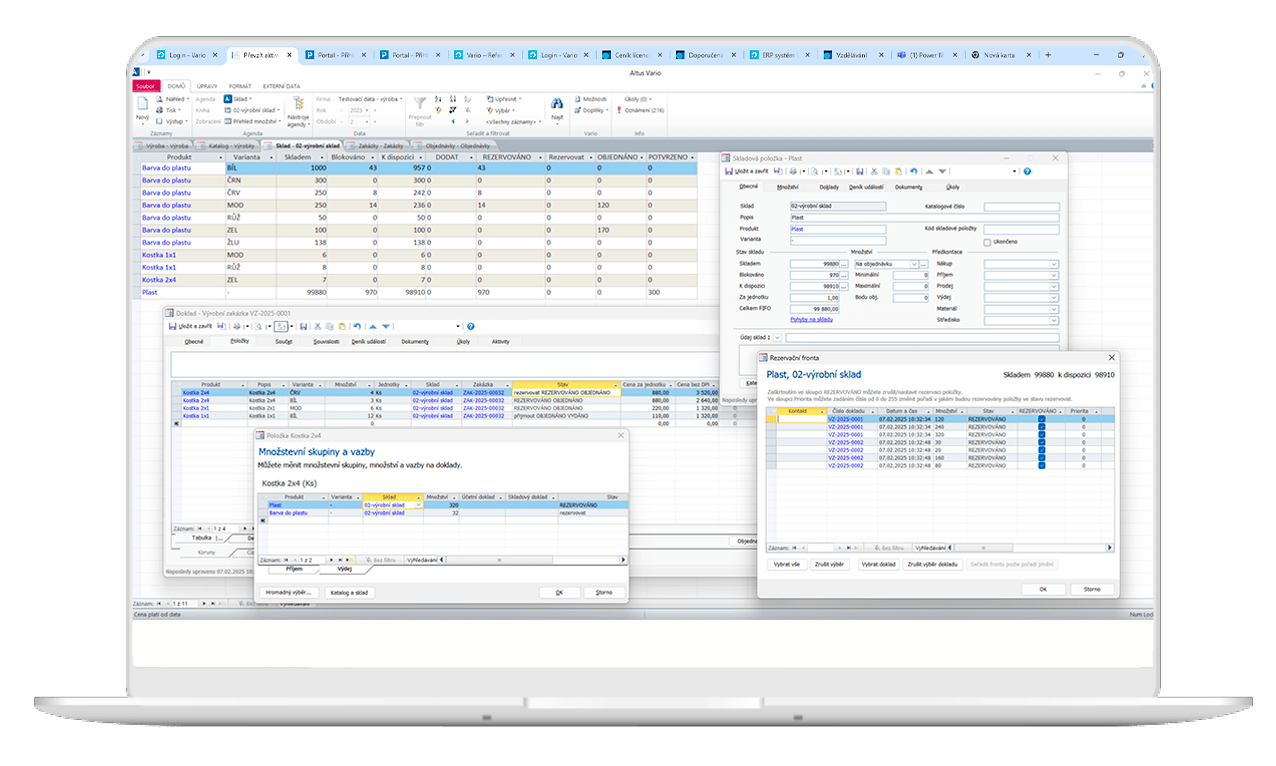
Task: Open the Soubor menu
Action: click(x=146, y=86)
